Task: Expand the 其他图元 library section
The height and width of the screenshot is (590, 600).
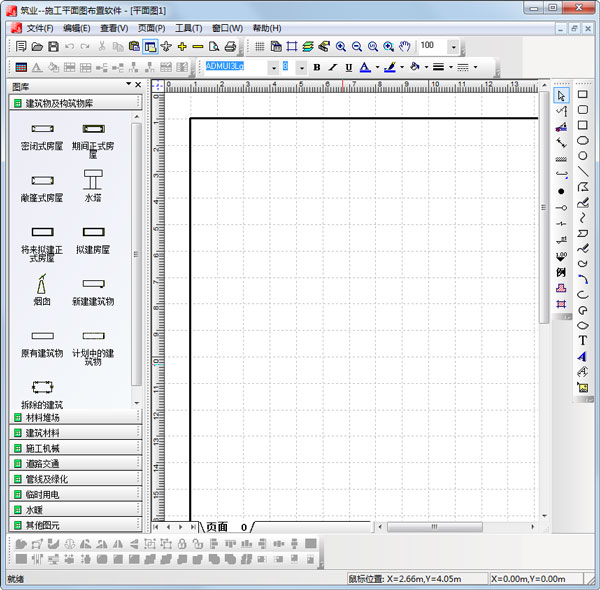Action: click(75, 525)
